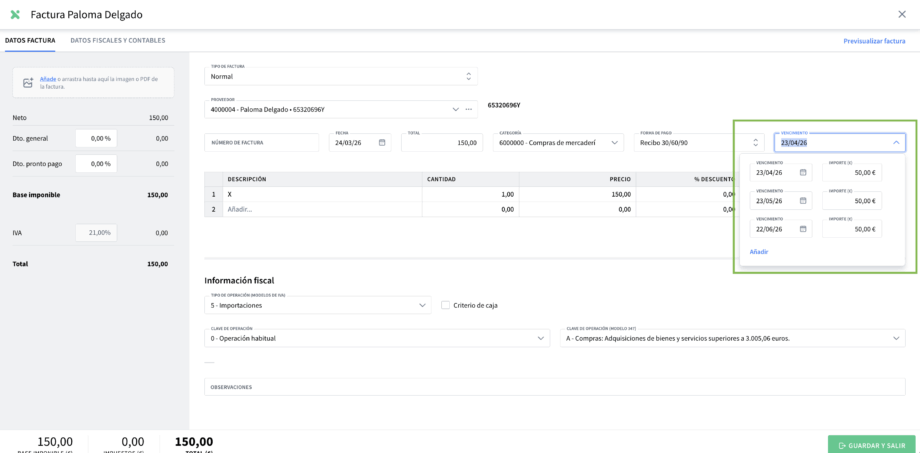Click Añadir link under due dates
Image resolution: width=920 pixels, height=453 pixels.
pyautogui.click(x=759, y=252)
